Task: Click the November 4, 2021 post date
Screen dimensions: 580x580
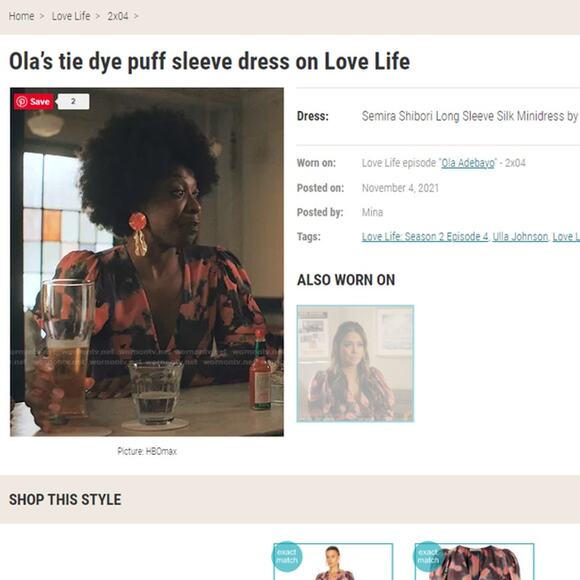Action: (400, 188)
